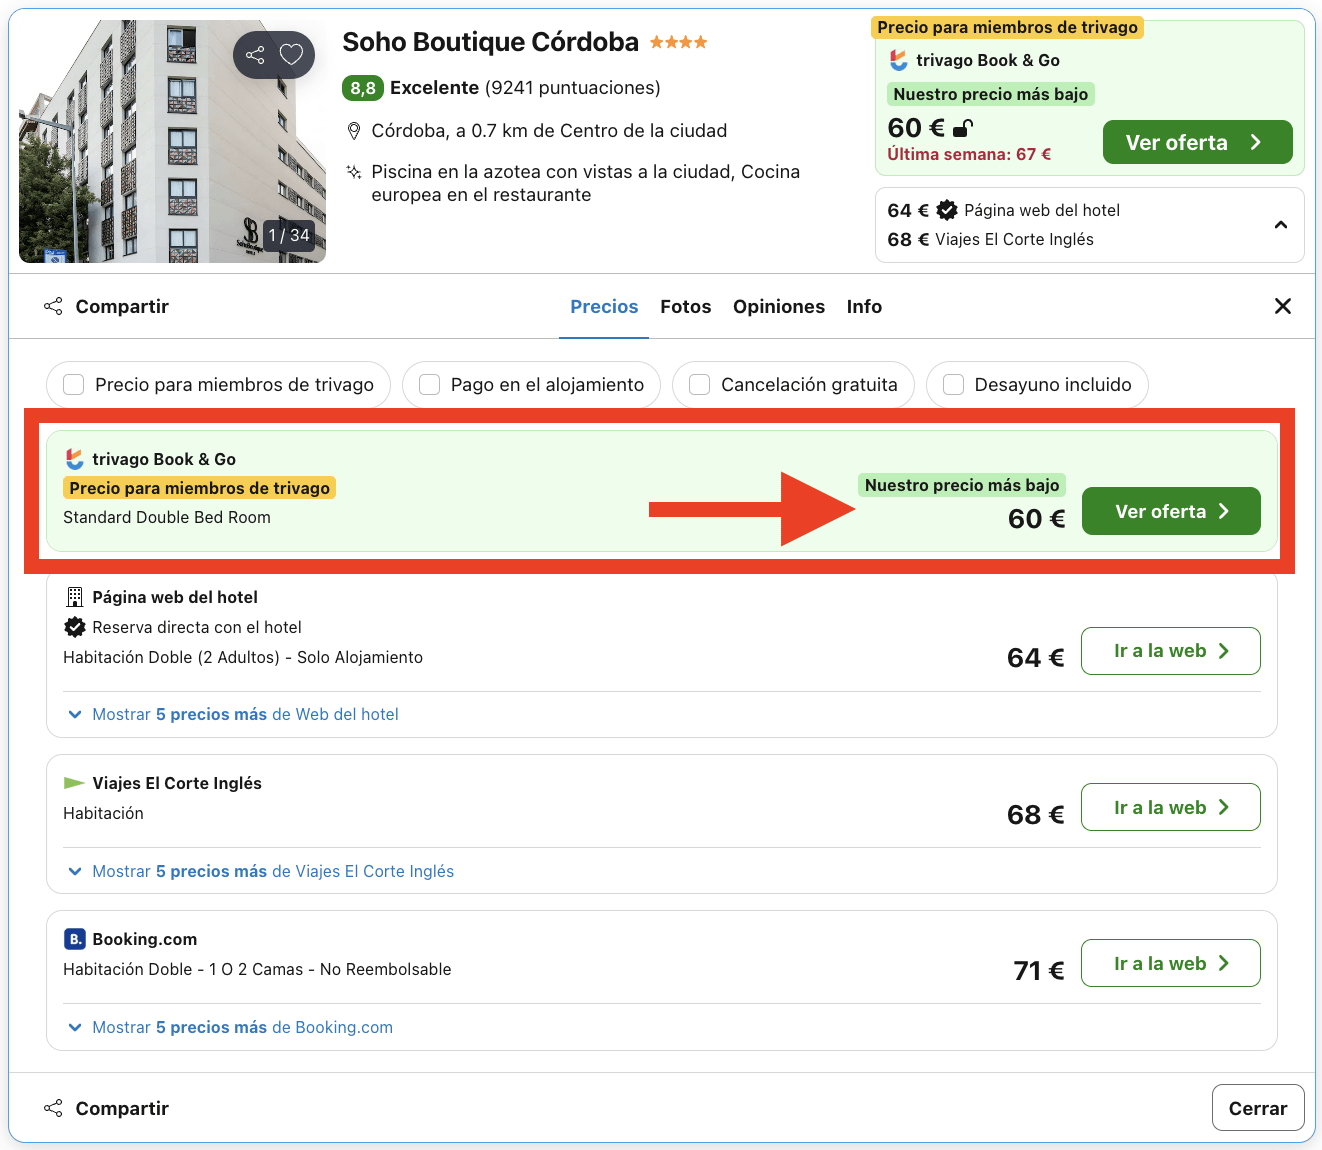The width and height of the screenshot is (1322, 1150).
Task: Close the hotel details panel with X
Action: [x=1283, y=306]
